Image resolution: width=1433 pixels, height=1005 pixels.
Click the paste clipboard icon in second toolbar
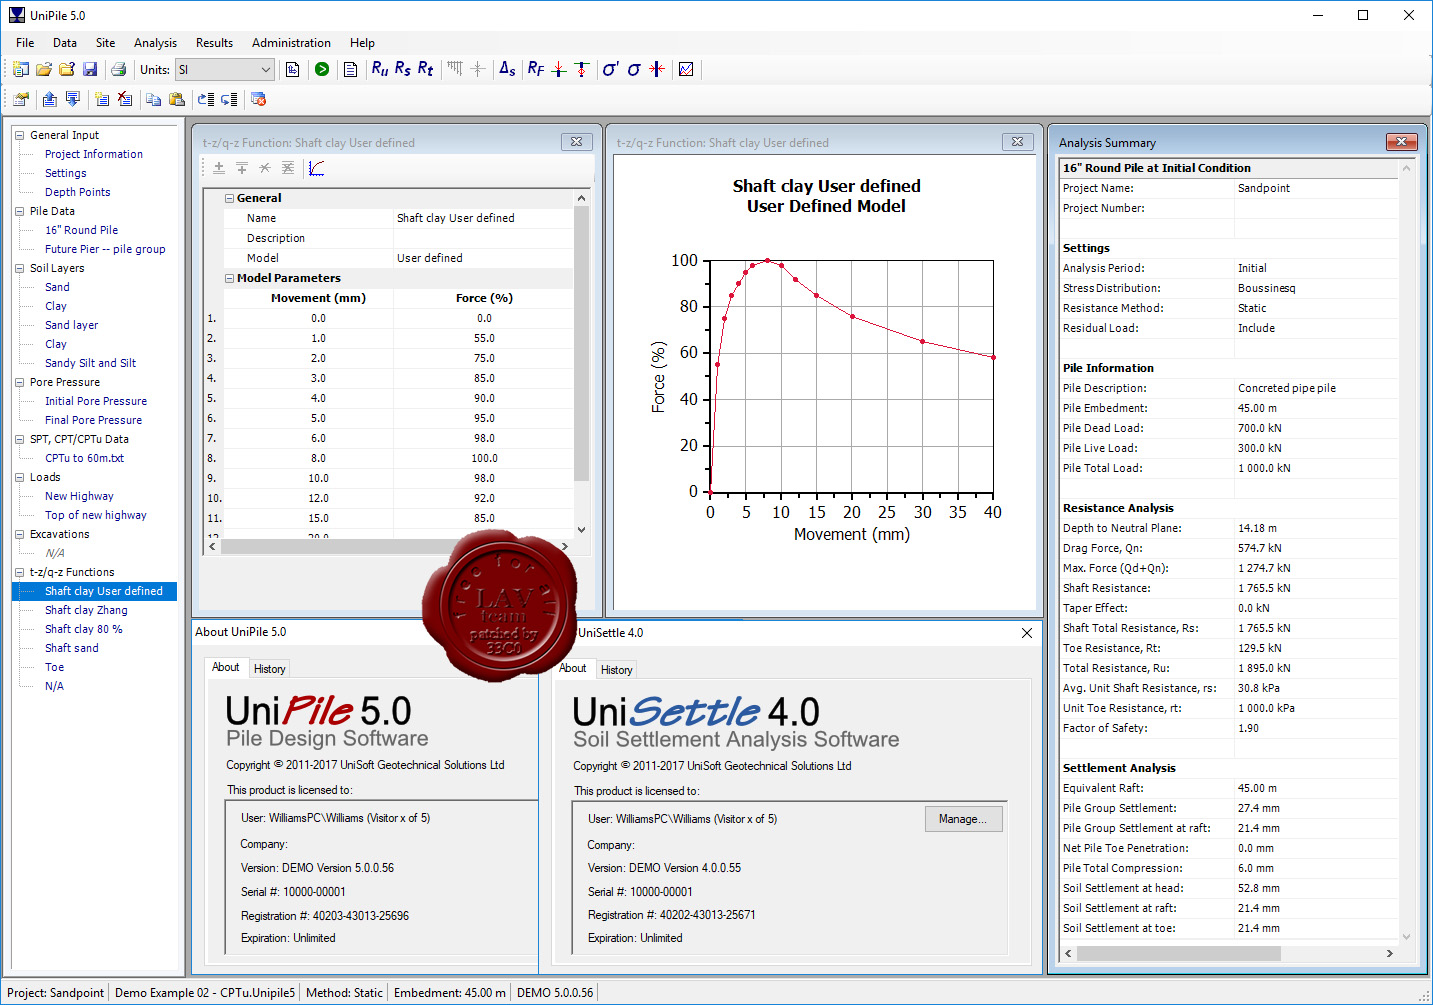click(177, 99)
